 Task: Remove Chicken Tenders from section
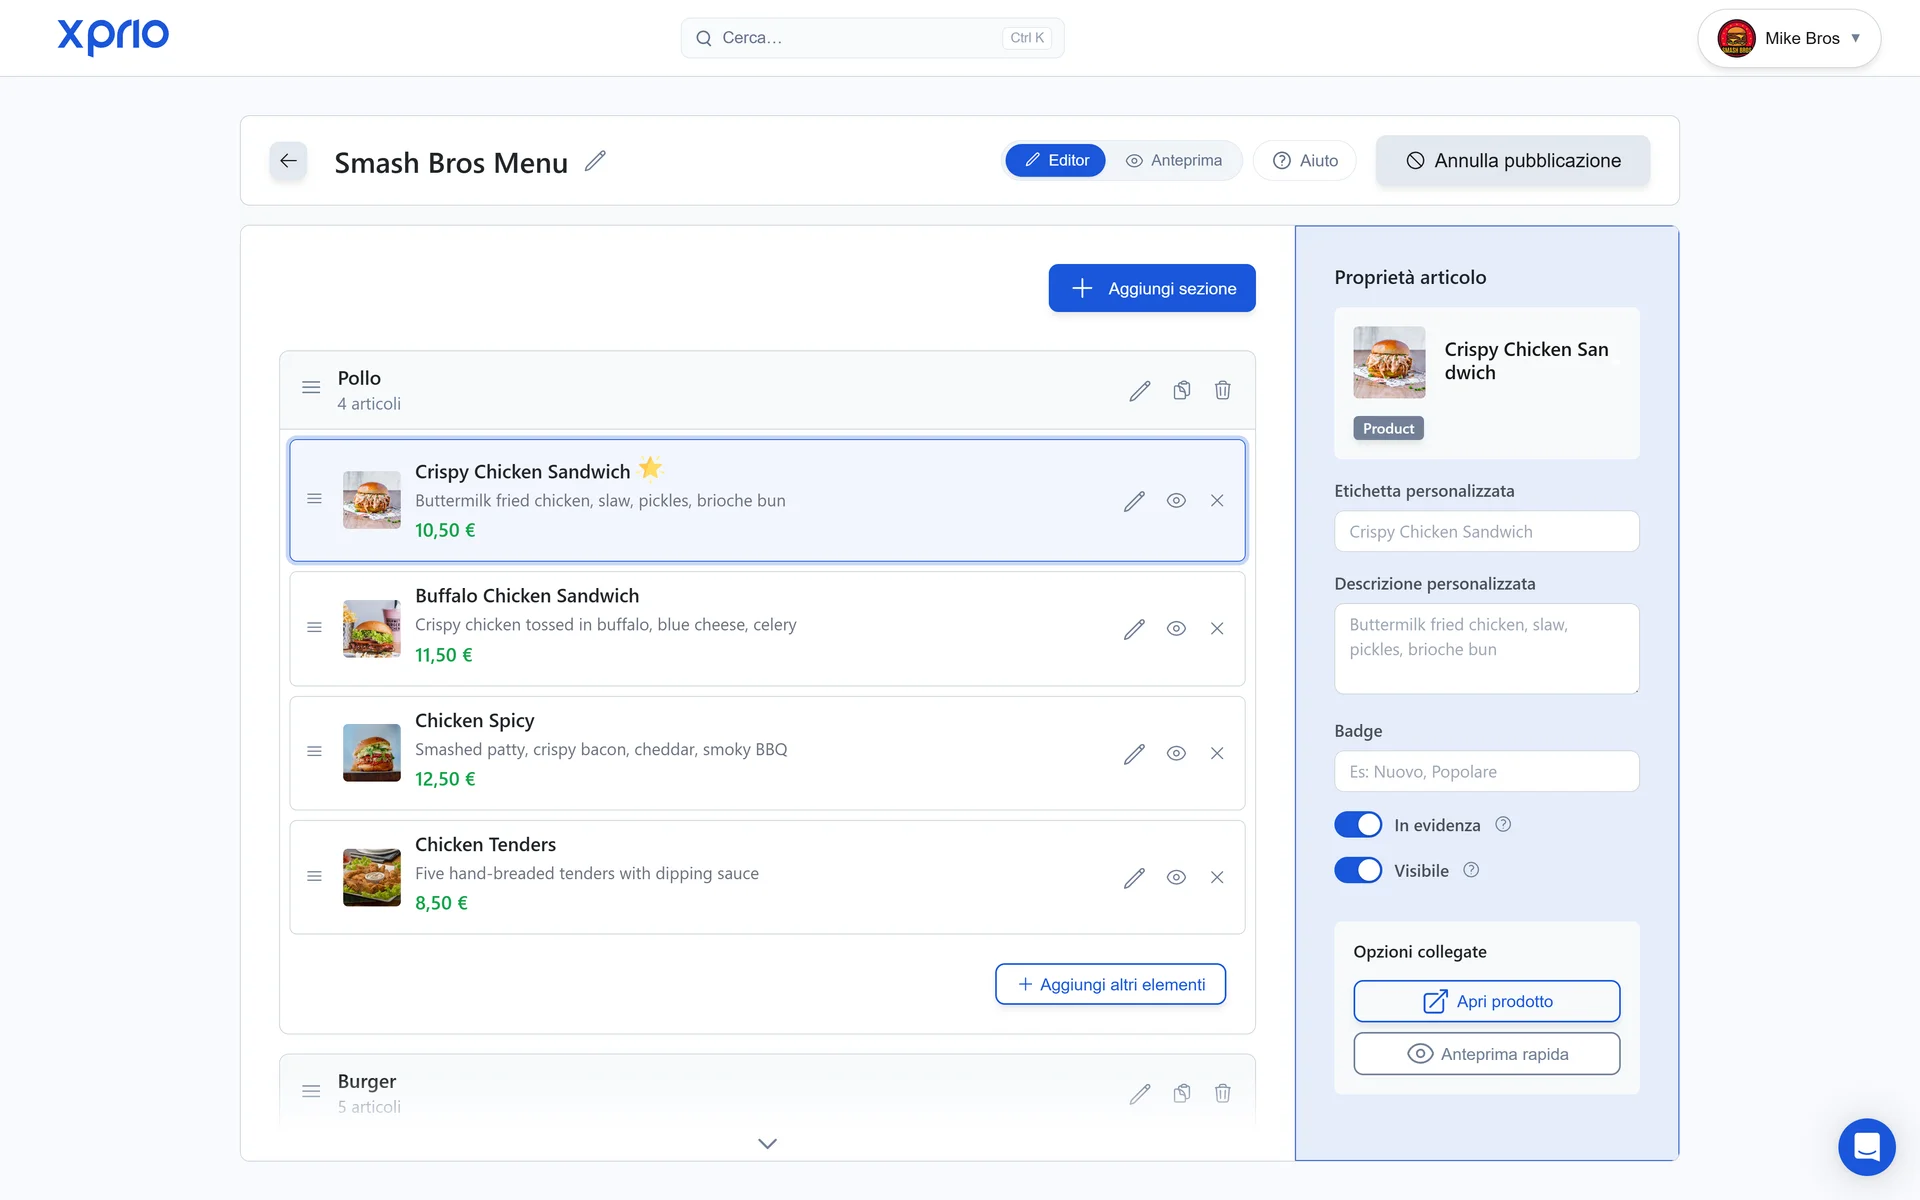(x=1217, y=878)
